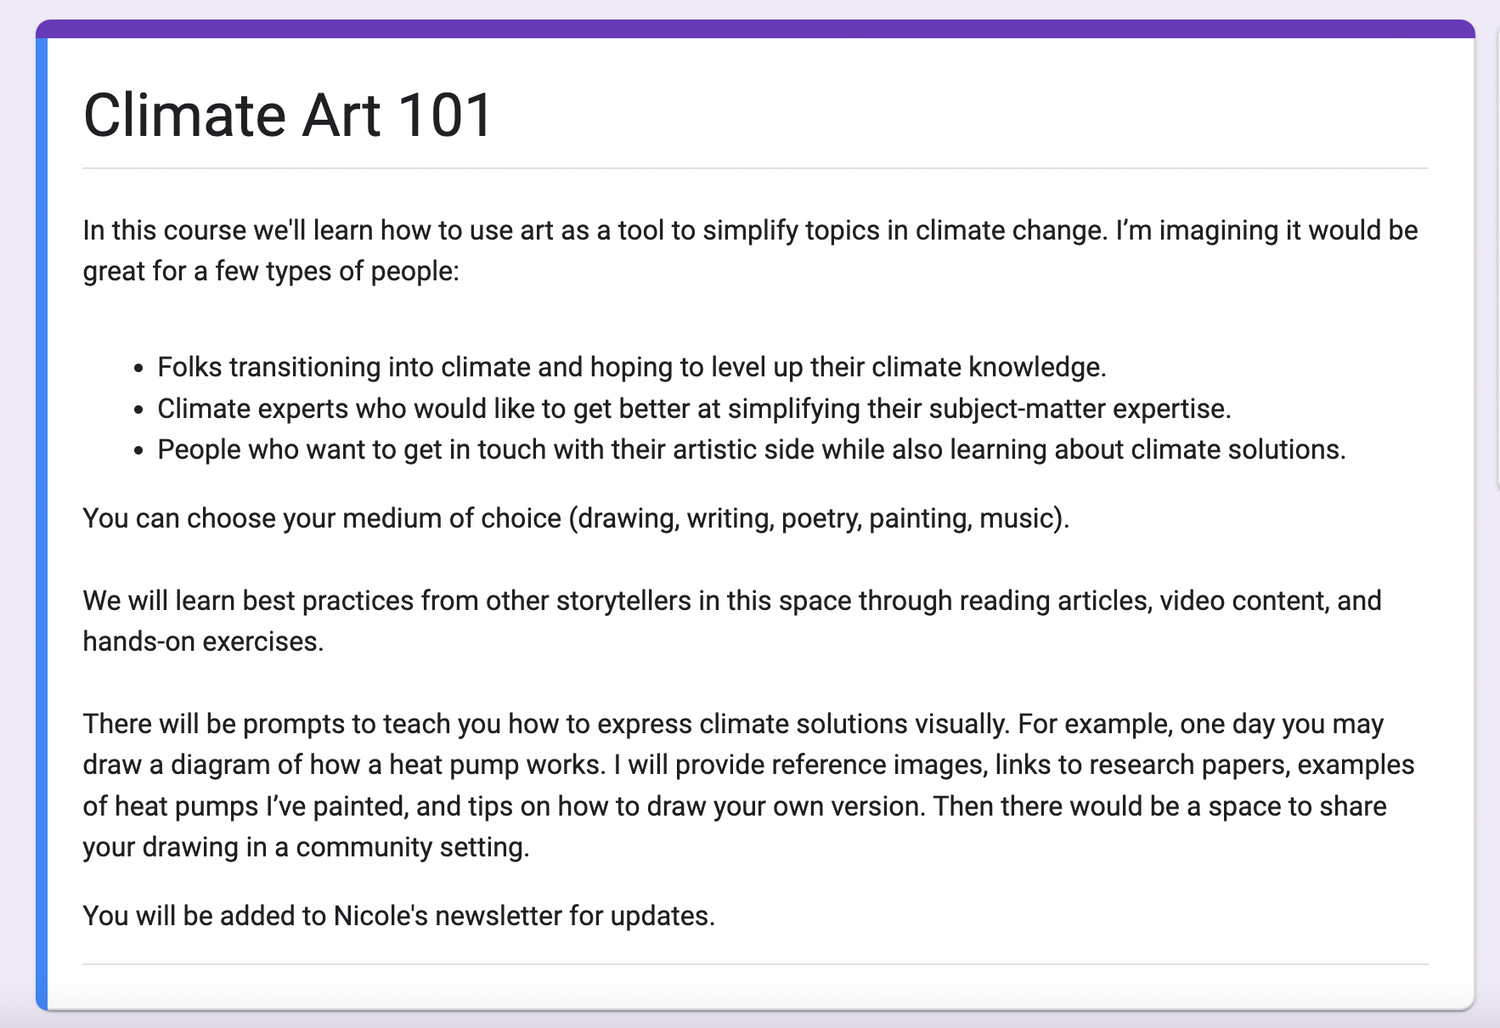This screenshot has width=1500, height=1028.
Task: Click the text "great for a few types of people:"
Action: pos(271,271)
